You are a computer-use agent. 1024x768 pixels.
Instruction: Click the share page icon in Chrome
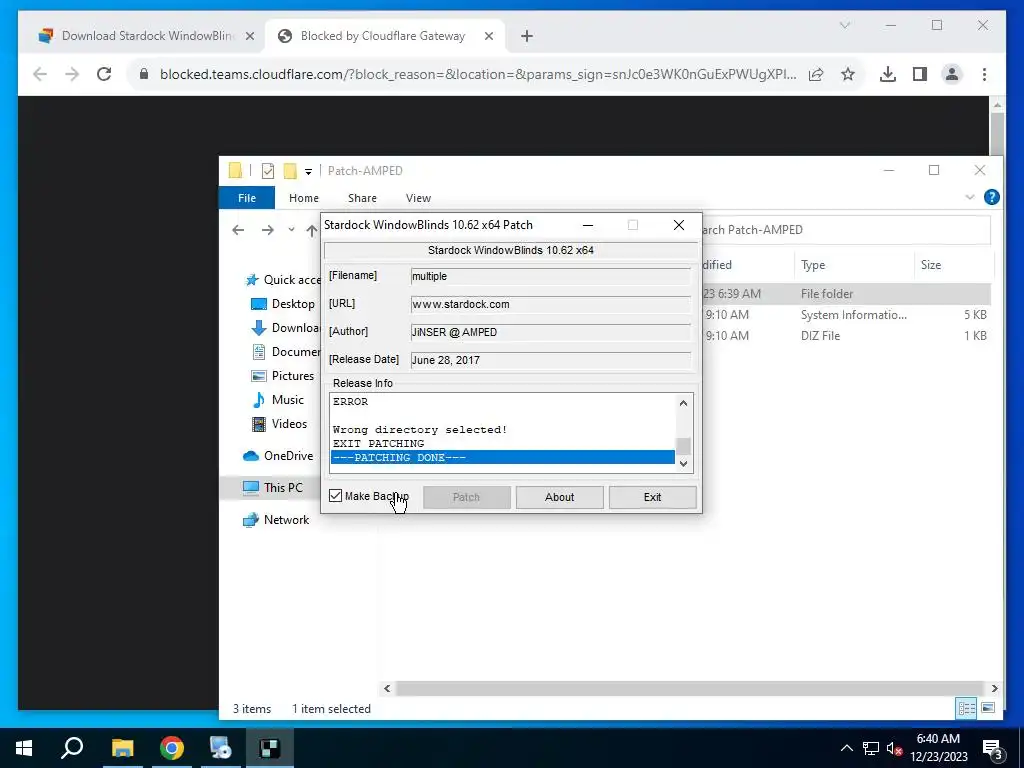pos(816,74)
